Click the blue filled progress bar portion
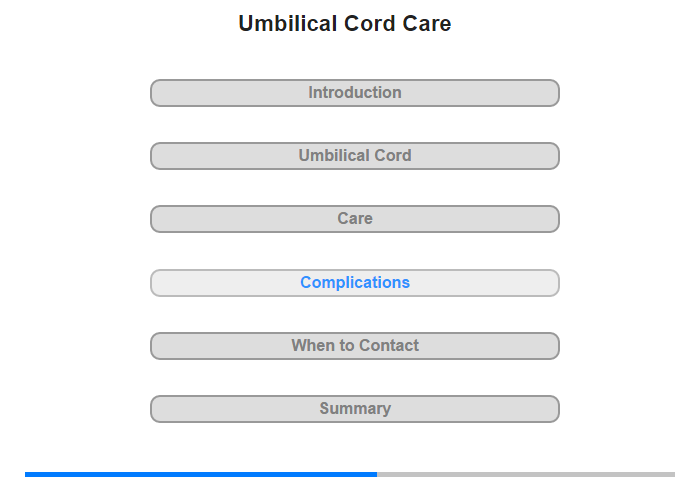The image size is (700, 480). 200,474
